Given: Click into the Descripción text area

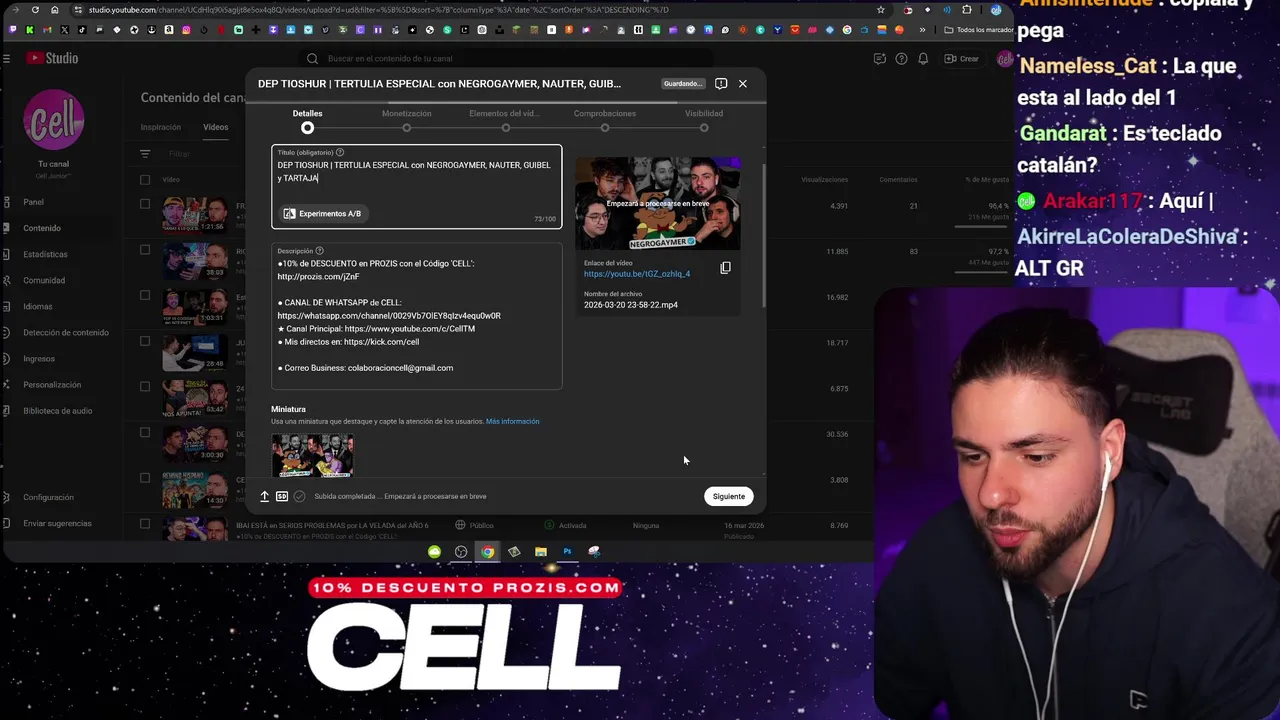Looking at the screenshot, I should pyautogui.click(x=416, y=316).
